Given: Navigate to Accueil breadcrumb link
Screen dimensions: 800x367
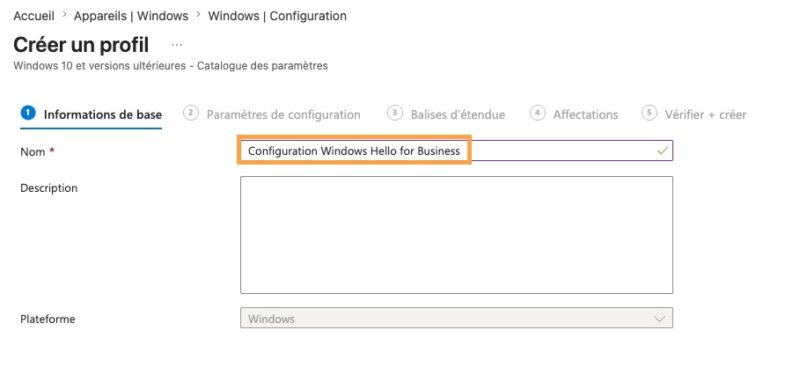Looking at the screenshot, I should click(x=34, y=16).
